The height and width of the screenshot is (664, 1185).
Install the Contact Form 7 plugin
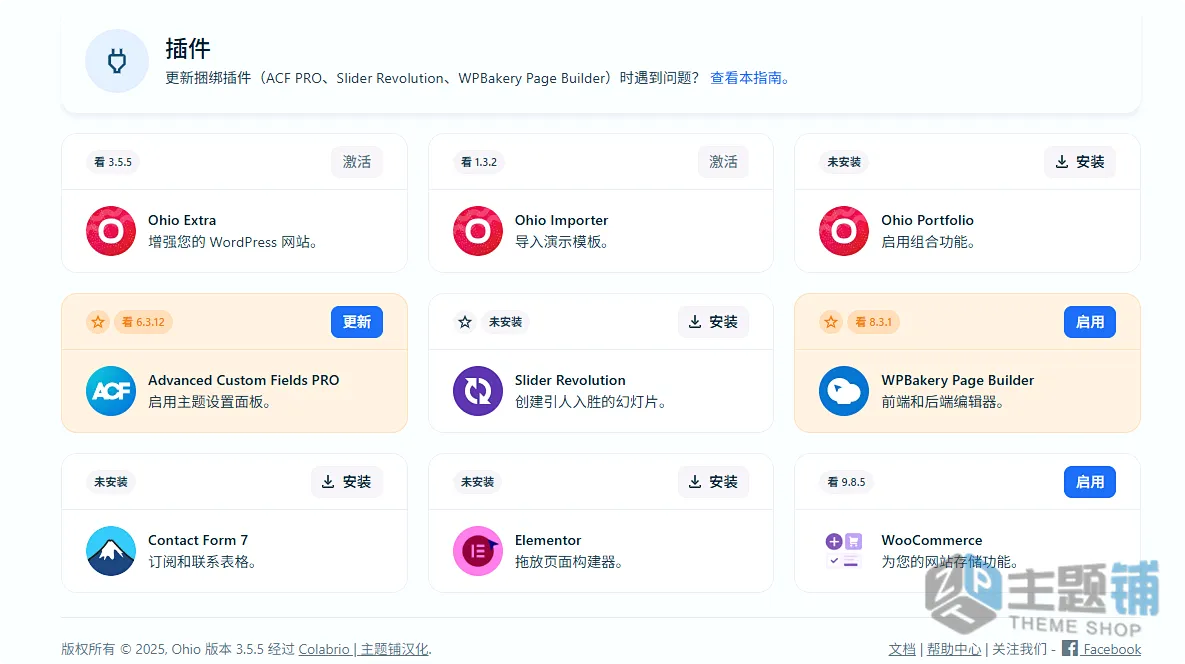coord(347,482)
